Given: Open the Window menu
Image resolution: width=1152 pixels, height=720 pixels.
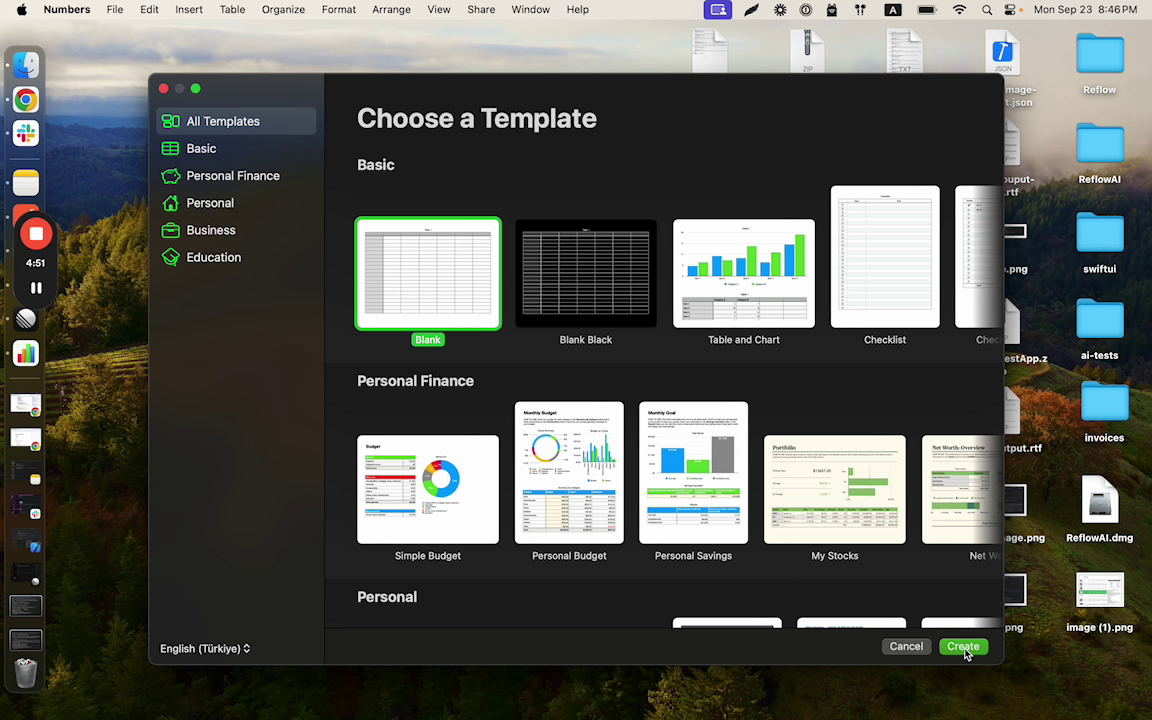Looking at the screenshot, I should 530,10.
